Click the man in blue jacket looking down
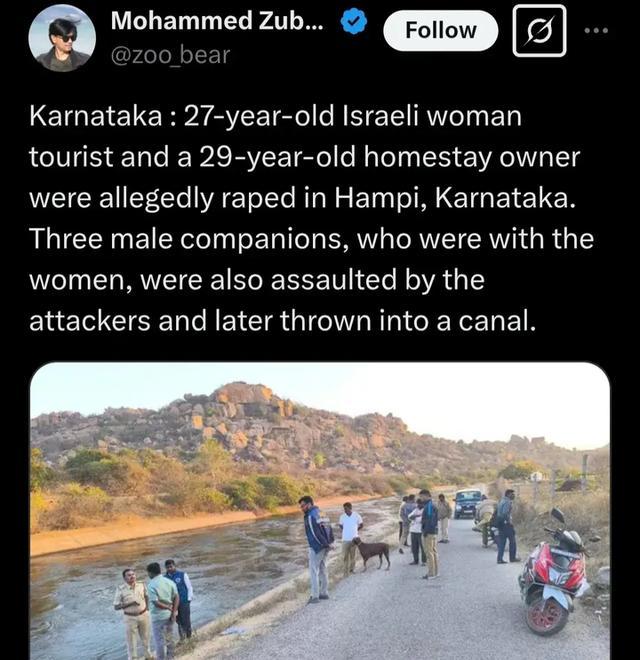640x660 pixels. [x=318, y=549]
